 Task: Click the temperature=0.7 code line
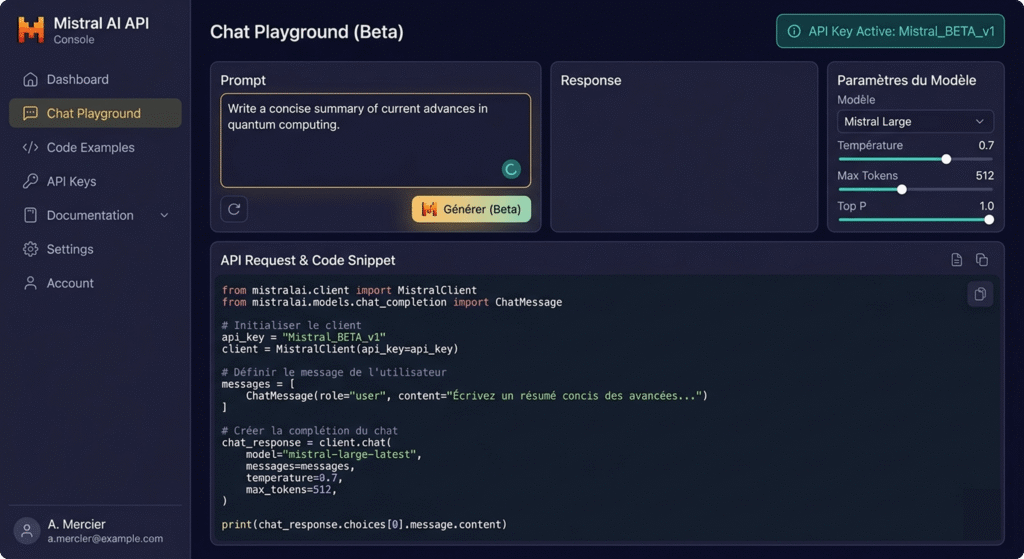click(294, 477)
